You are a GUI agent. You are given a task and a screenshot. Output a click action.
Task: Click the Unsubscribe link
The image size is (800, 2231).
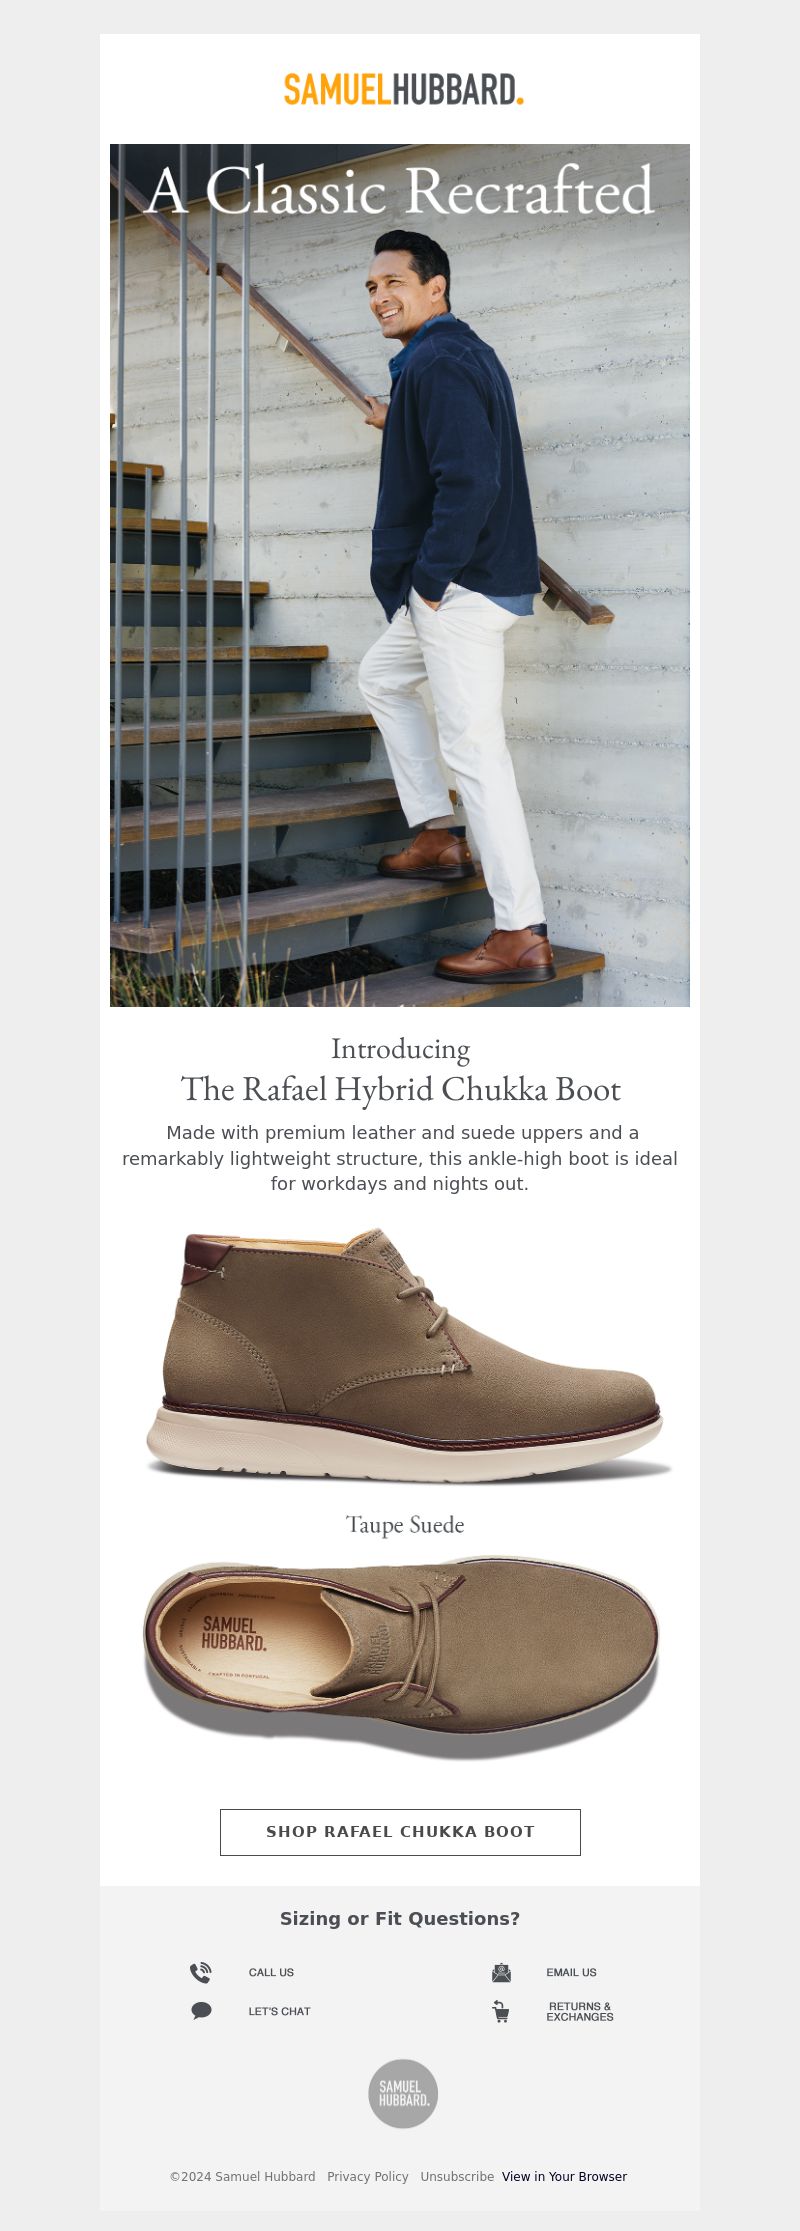457,2176
